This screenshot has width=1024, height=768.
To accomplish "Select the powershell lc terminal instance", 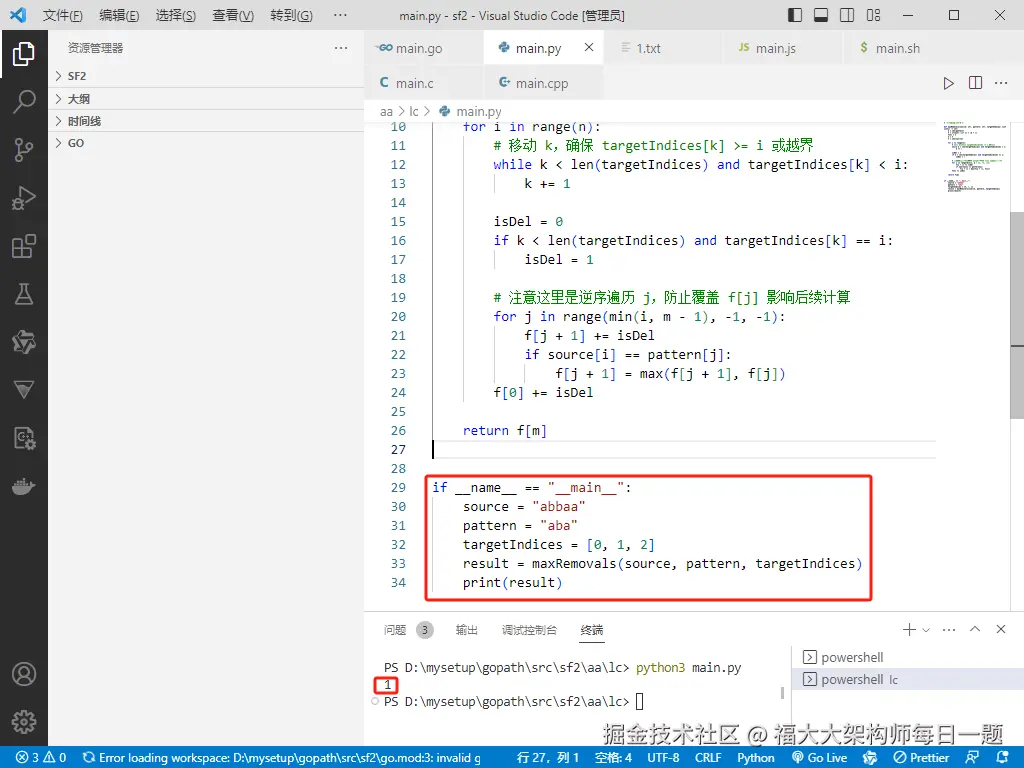I will pos(907,679).
